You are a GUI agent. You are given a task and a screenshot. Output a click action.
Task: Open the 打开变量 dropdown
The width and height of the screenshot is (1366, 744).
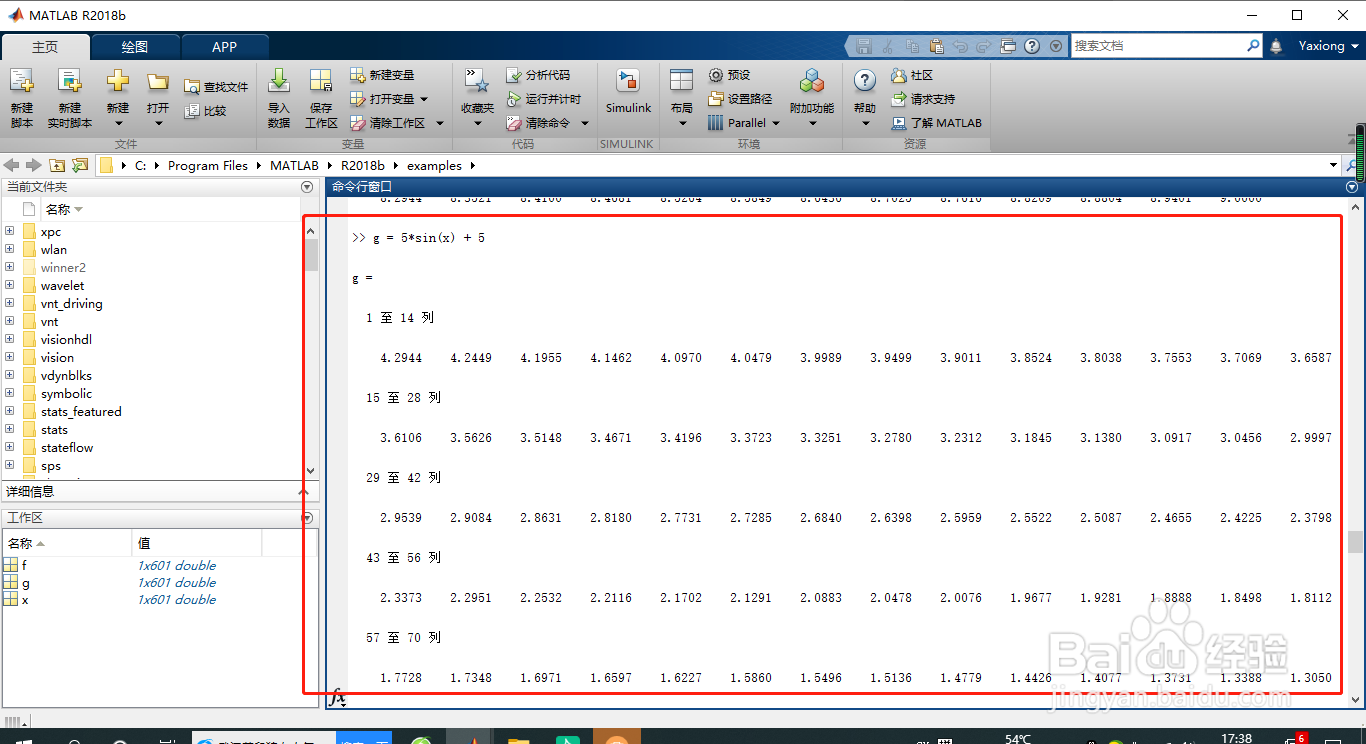point(424,99)
